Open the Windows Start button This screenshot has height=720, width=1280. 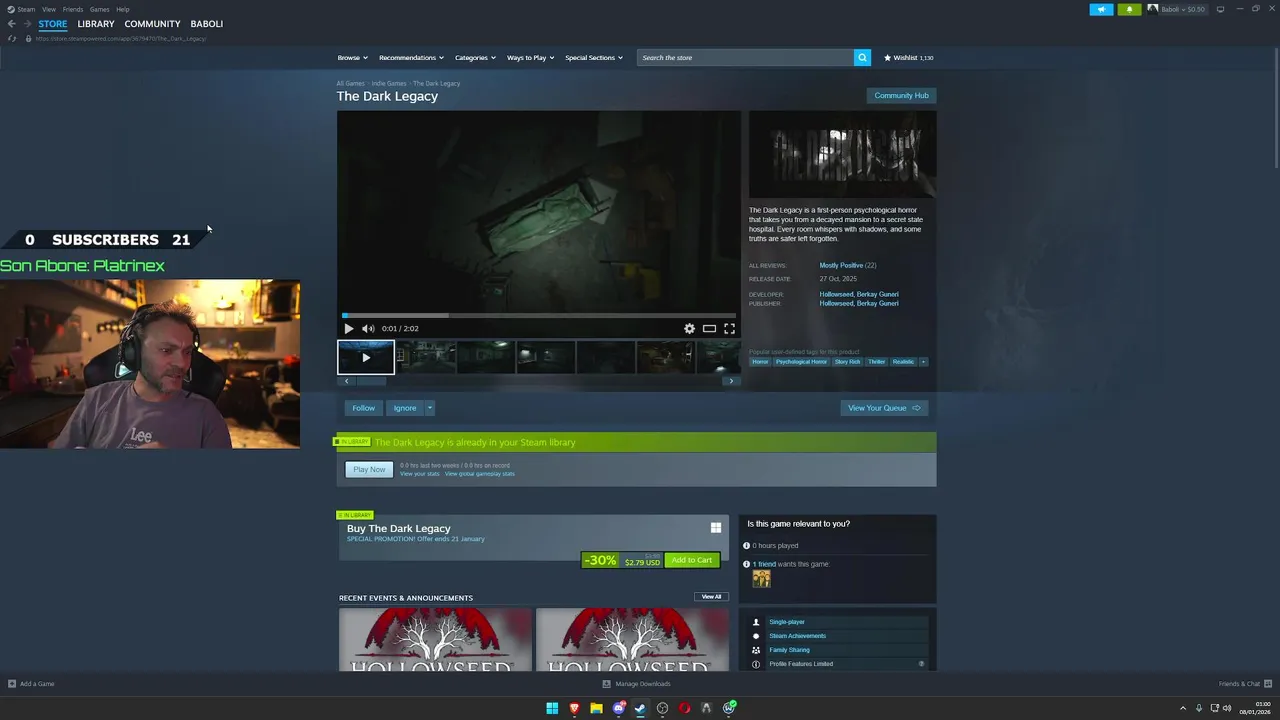tap(552, 708)
